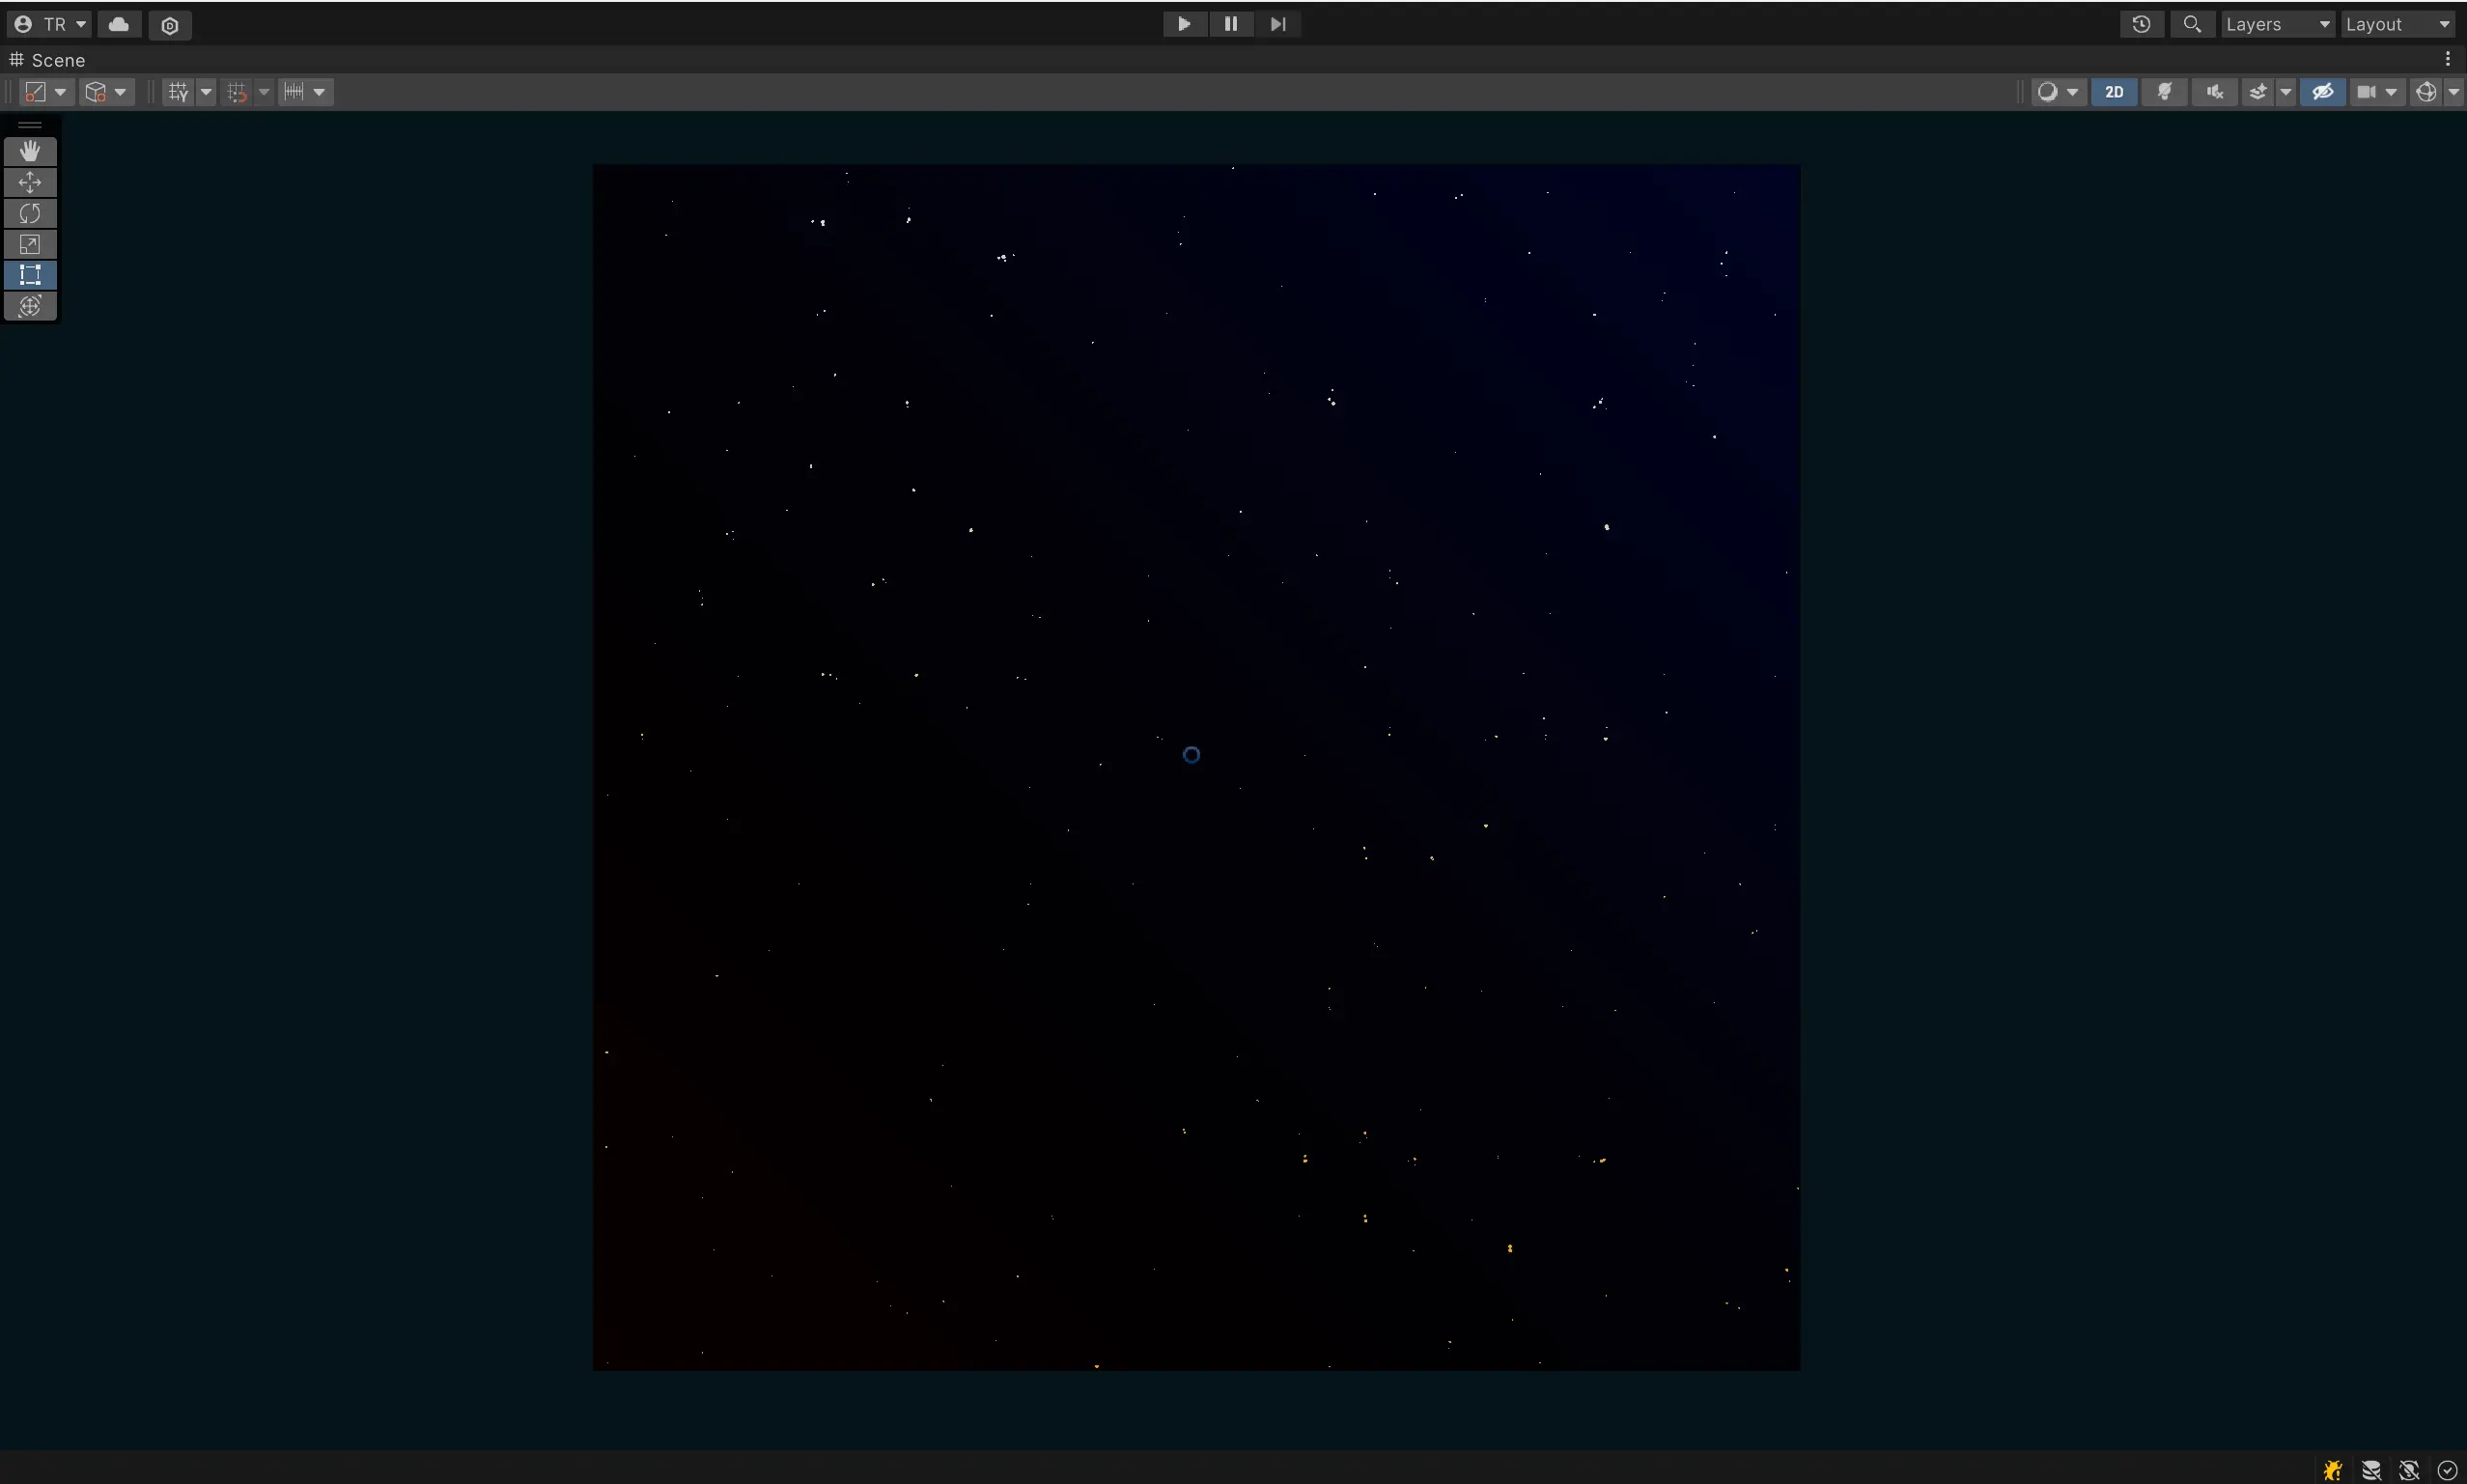Expand draw mode shading dropdown arrow
Viewport: 2467px width, 1484px height.
coord(2073,92)
